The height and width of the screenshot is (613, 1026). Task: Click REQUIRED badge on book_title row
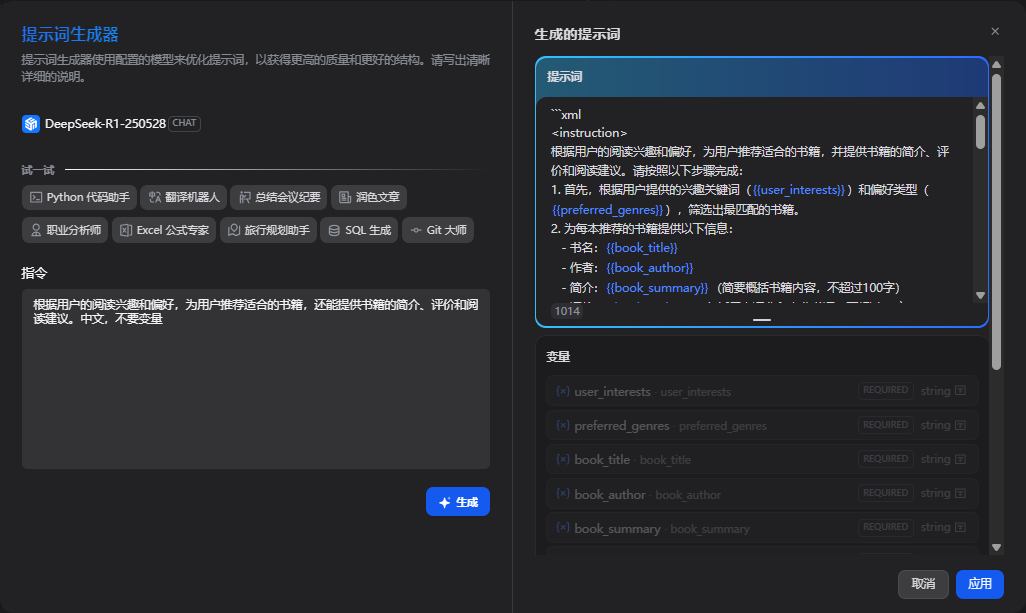click(x=885, y=459)
